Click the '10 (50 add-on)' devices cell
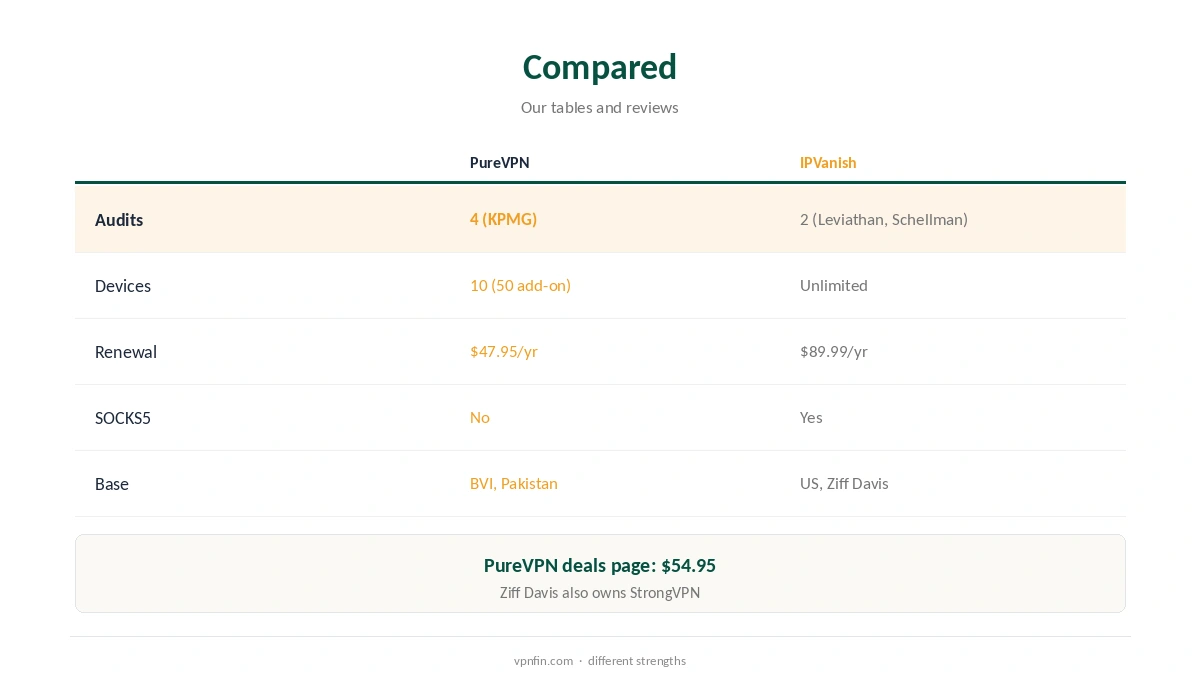 pyautogui.click(x=520, y=285)
